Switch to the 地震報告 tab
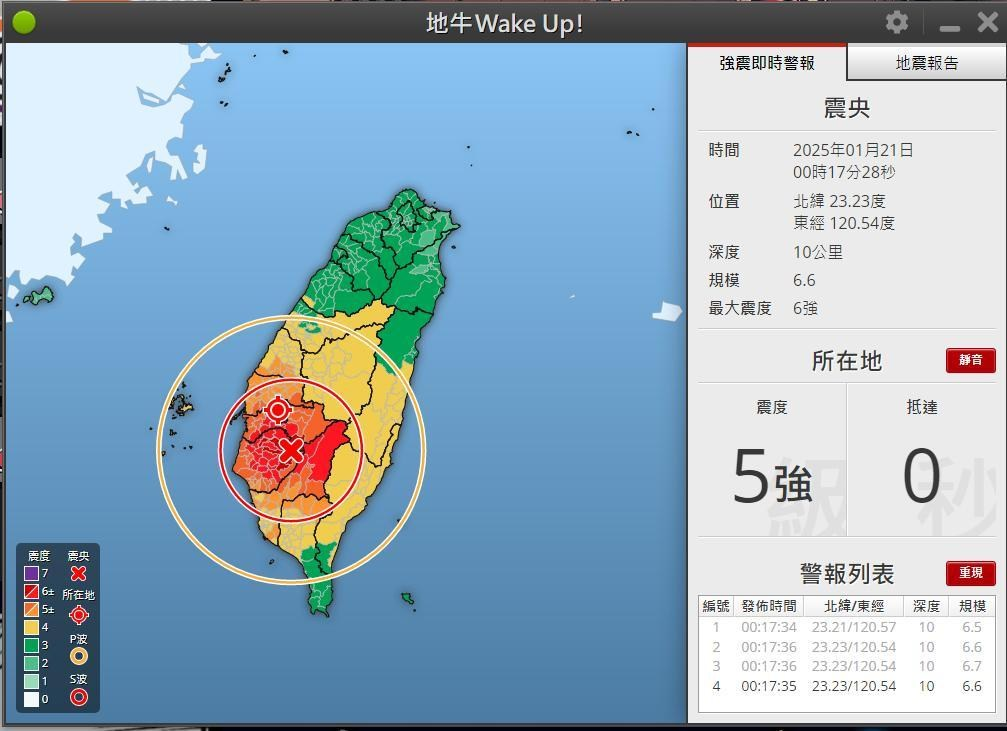Screen dimensions: 1007x731 point(926,63)
